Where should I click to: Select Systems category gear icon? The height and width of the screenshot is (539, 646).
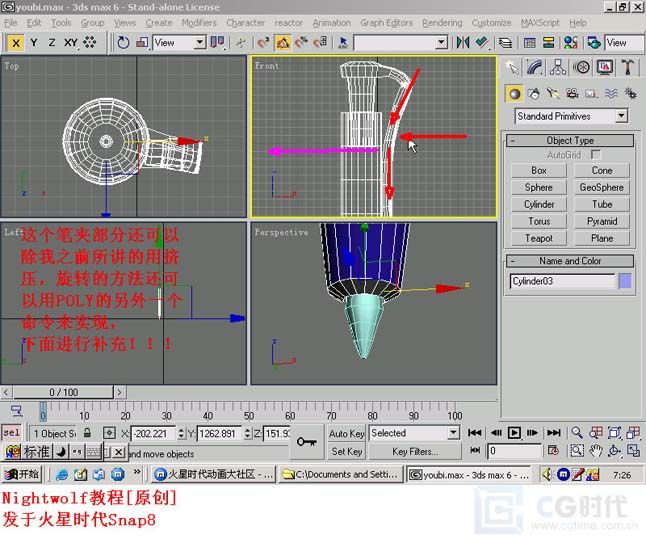[630, 94]
